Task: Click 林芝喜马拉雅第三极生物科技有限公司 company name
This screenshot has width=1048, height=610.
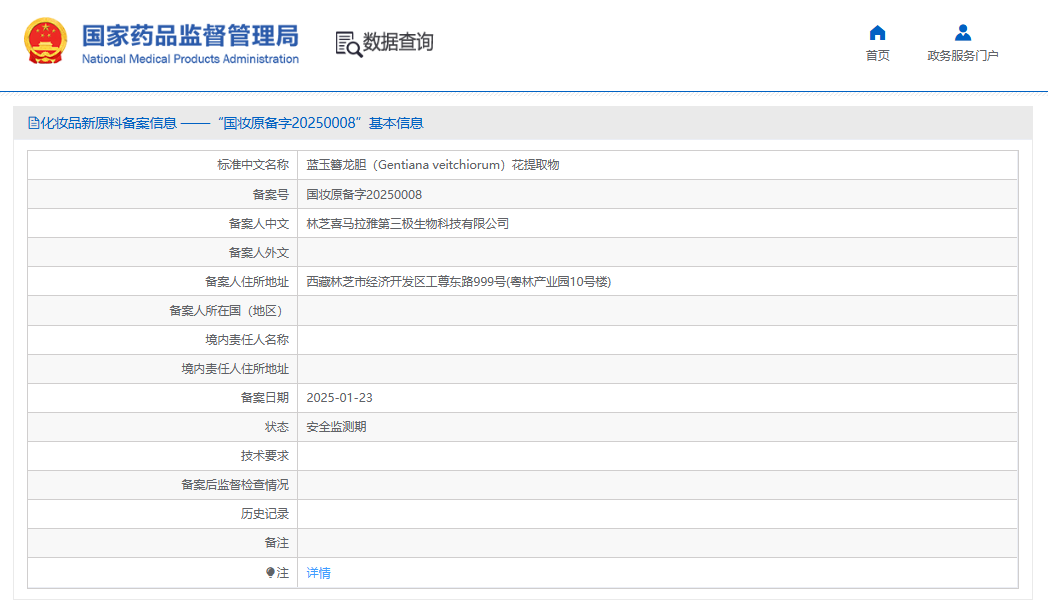Action: (x=408, y=224)
